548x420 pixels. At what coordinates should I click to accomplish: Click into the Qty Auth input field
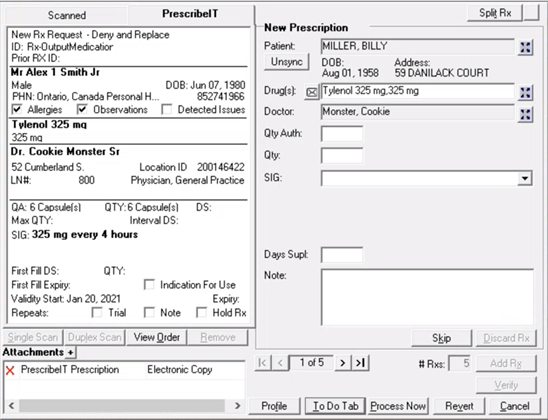[342, 134]
